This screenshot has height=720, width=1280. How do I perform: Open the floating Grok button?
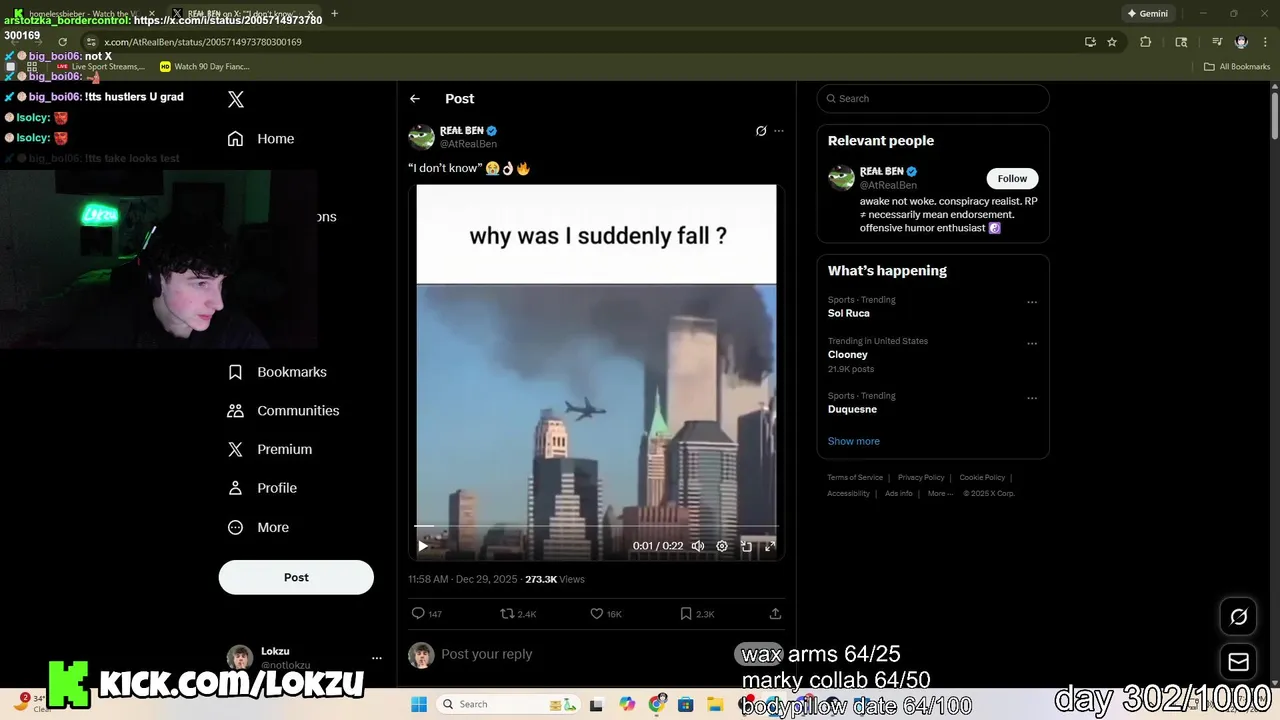[1238, 617]
